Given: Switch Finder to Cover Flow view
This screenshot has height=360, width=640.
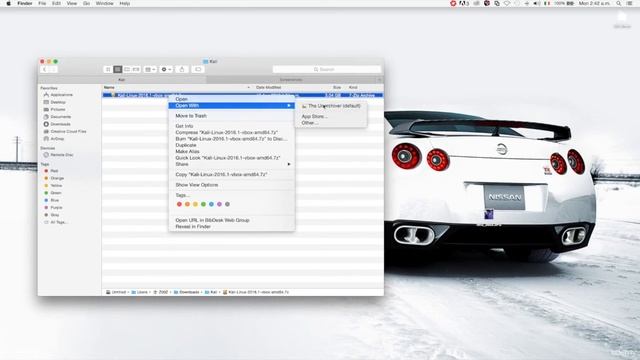Looking at the screenshot, I should [136, 69].
